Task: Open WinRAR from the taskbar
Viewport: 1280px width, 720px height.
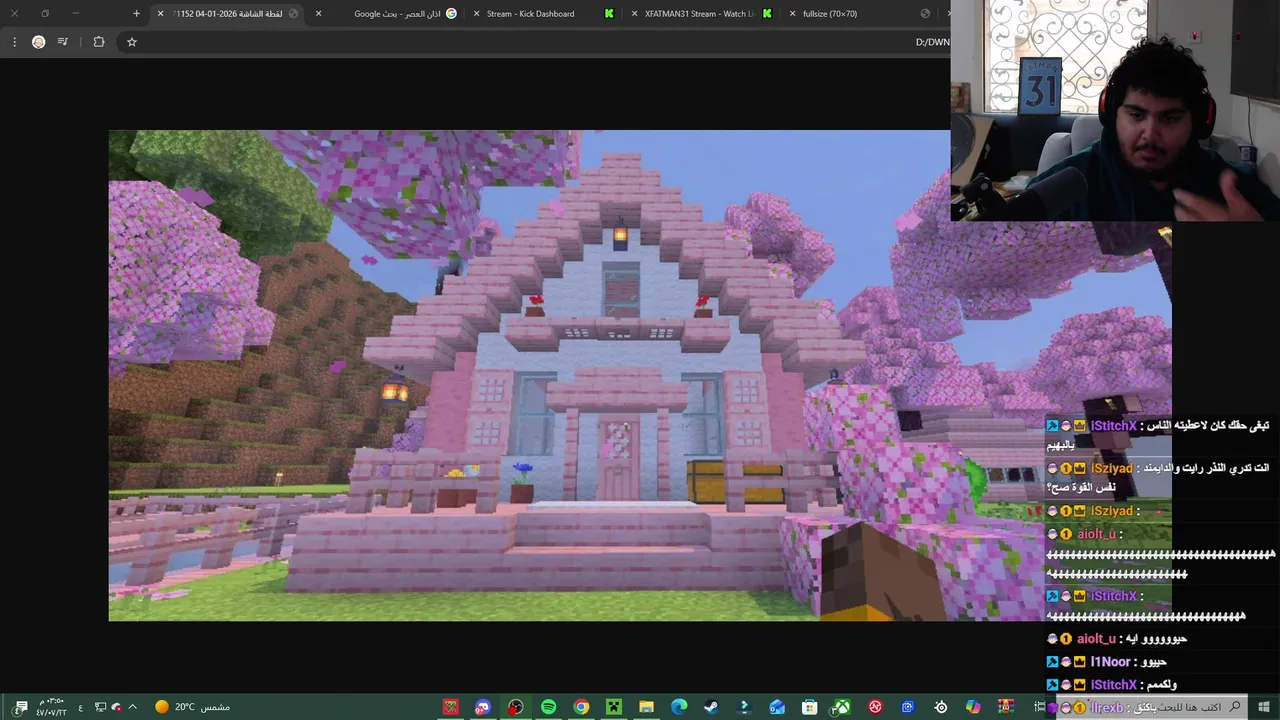Action: tap(1006, 707)
